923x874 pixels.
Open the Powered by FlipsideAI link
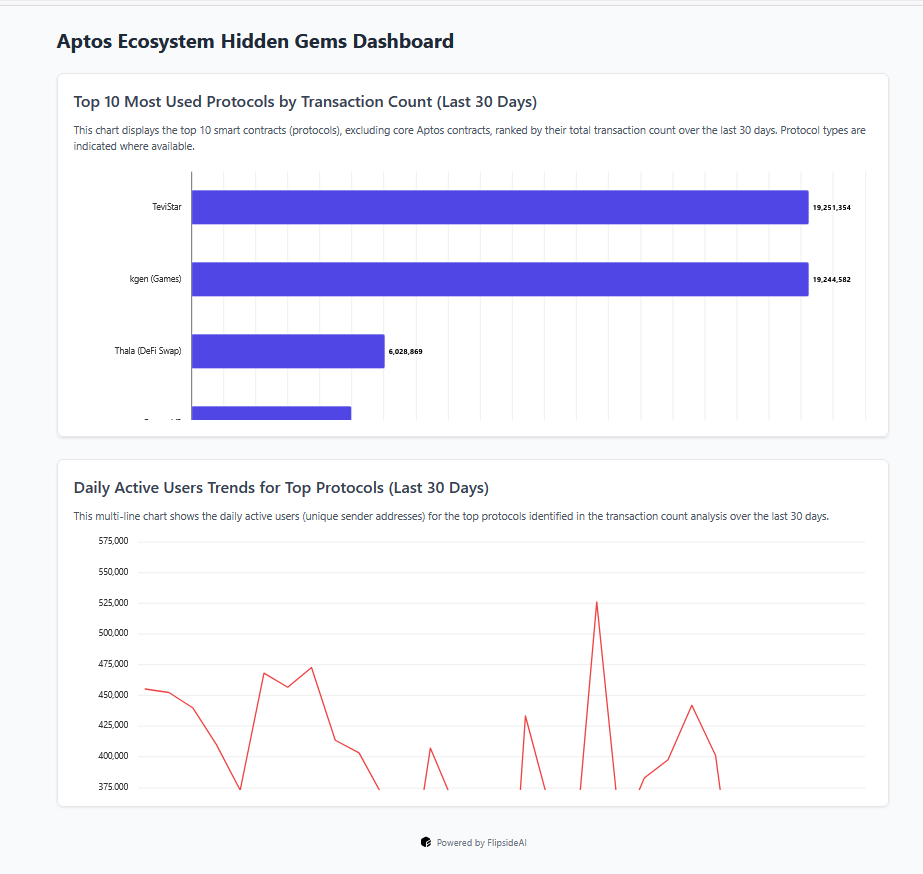click(474, 842)
